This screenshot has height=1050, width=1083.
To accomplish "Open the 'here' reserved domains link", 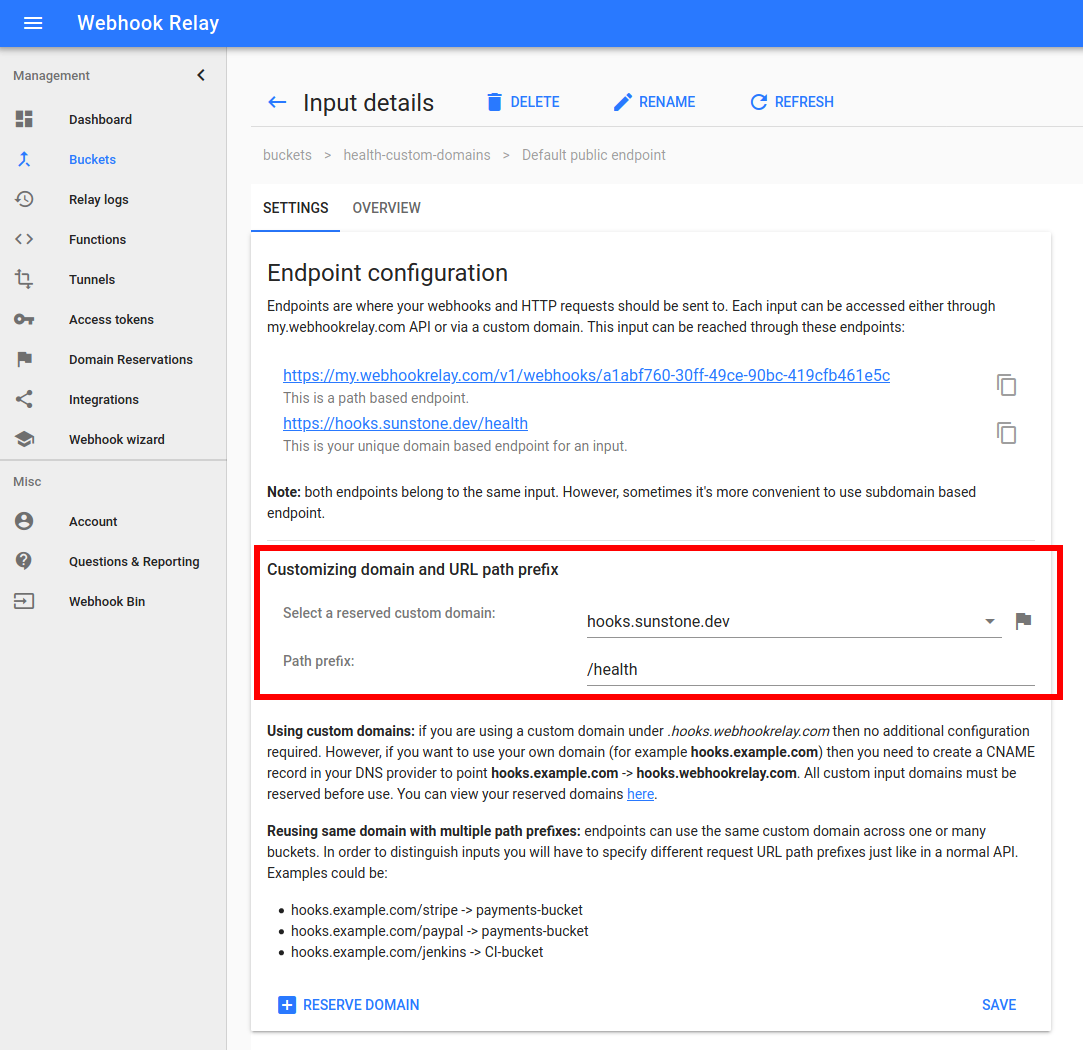I will (640, 794).
